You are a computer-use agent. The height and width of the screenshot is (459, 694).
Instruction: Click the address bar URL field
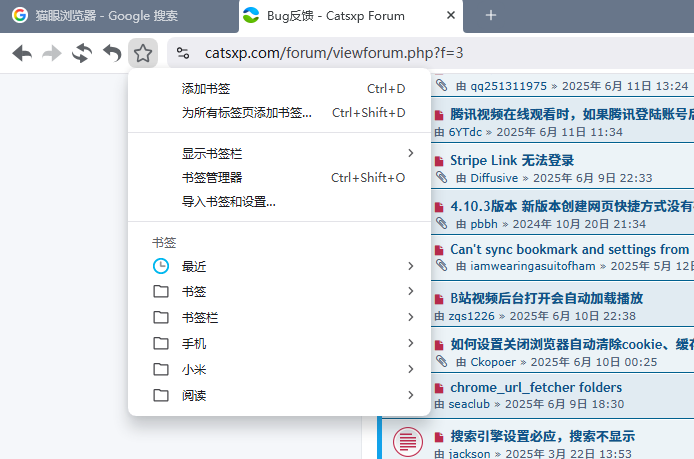[431, 53]
